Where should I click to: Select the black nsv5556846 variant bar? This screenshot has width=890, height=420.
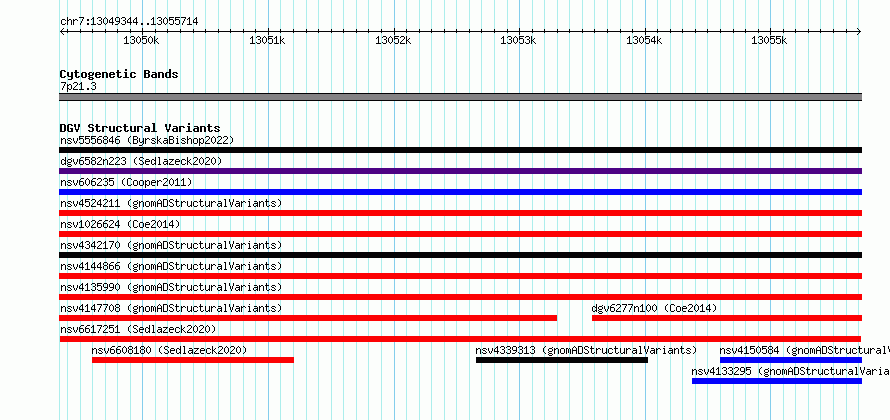tap(460, 150)
